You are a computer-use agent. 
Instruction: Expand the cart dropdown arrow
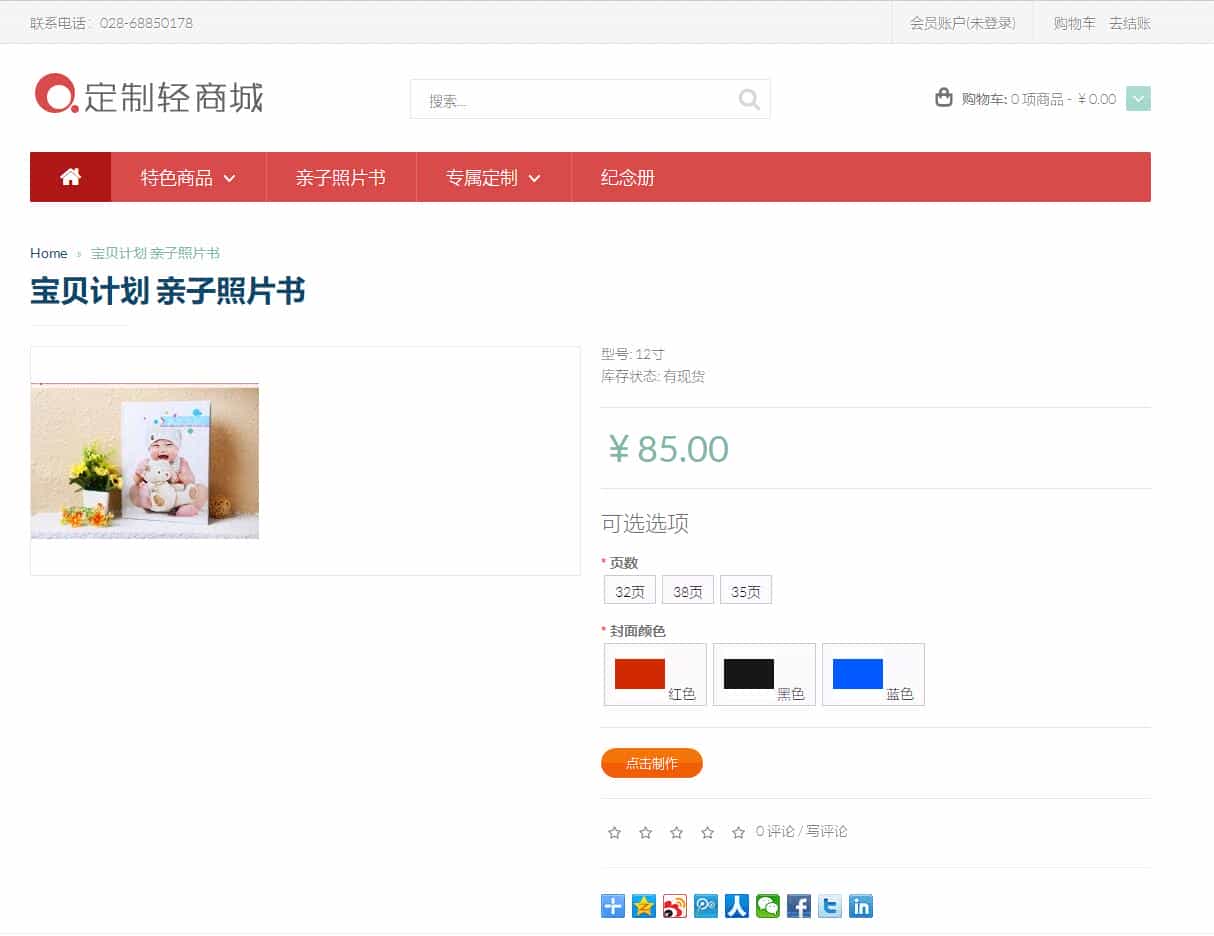1138,98
